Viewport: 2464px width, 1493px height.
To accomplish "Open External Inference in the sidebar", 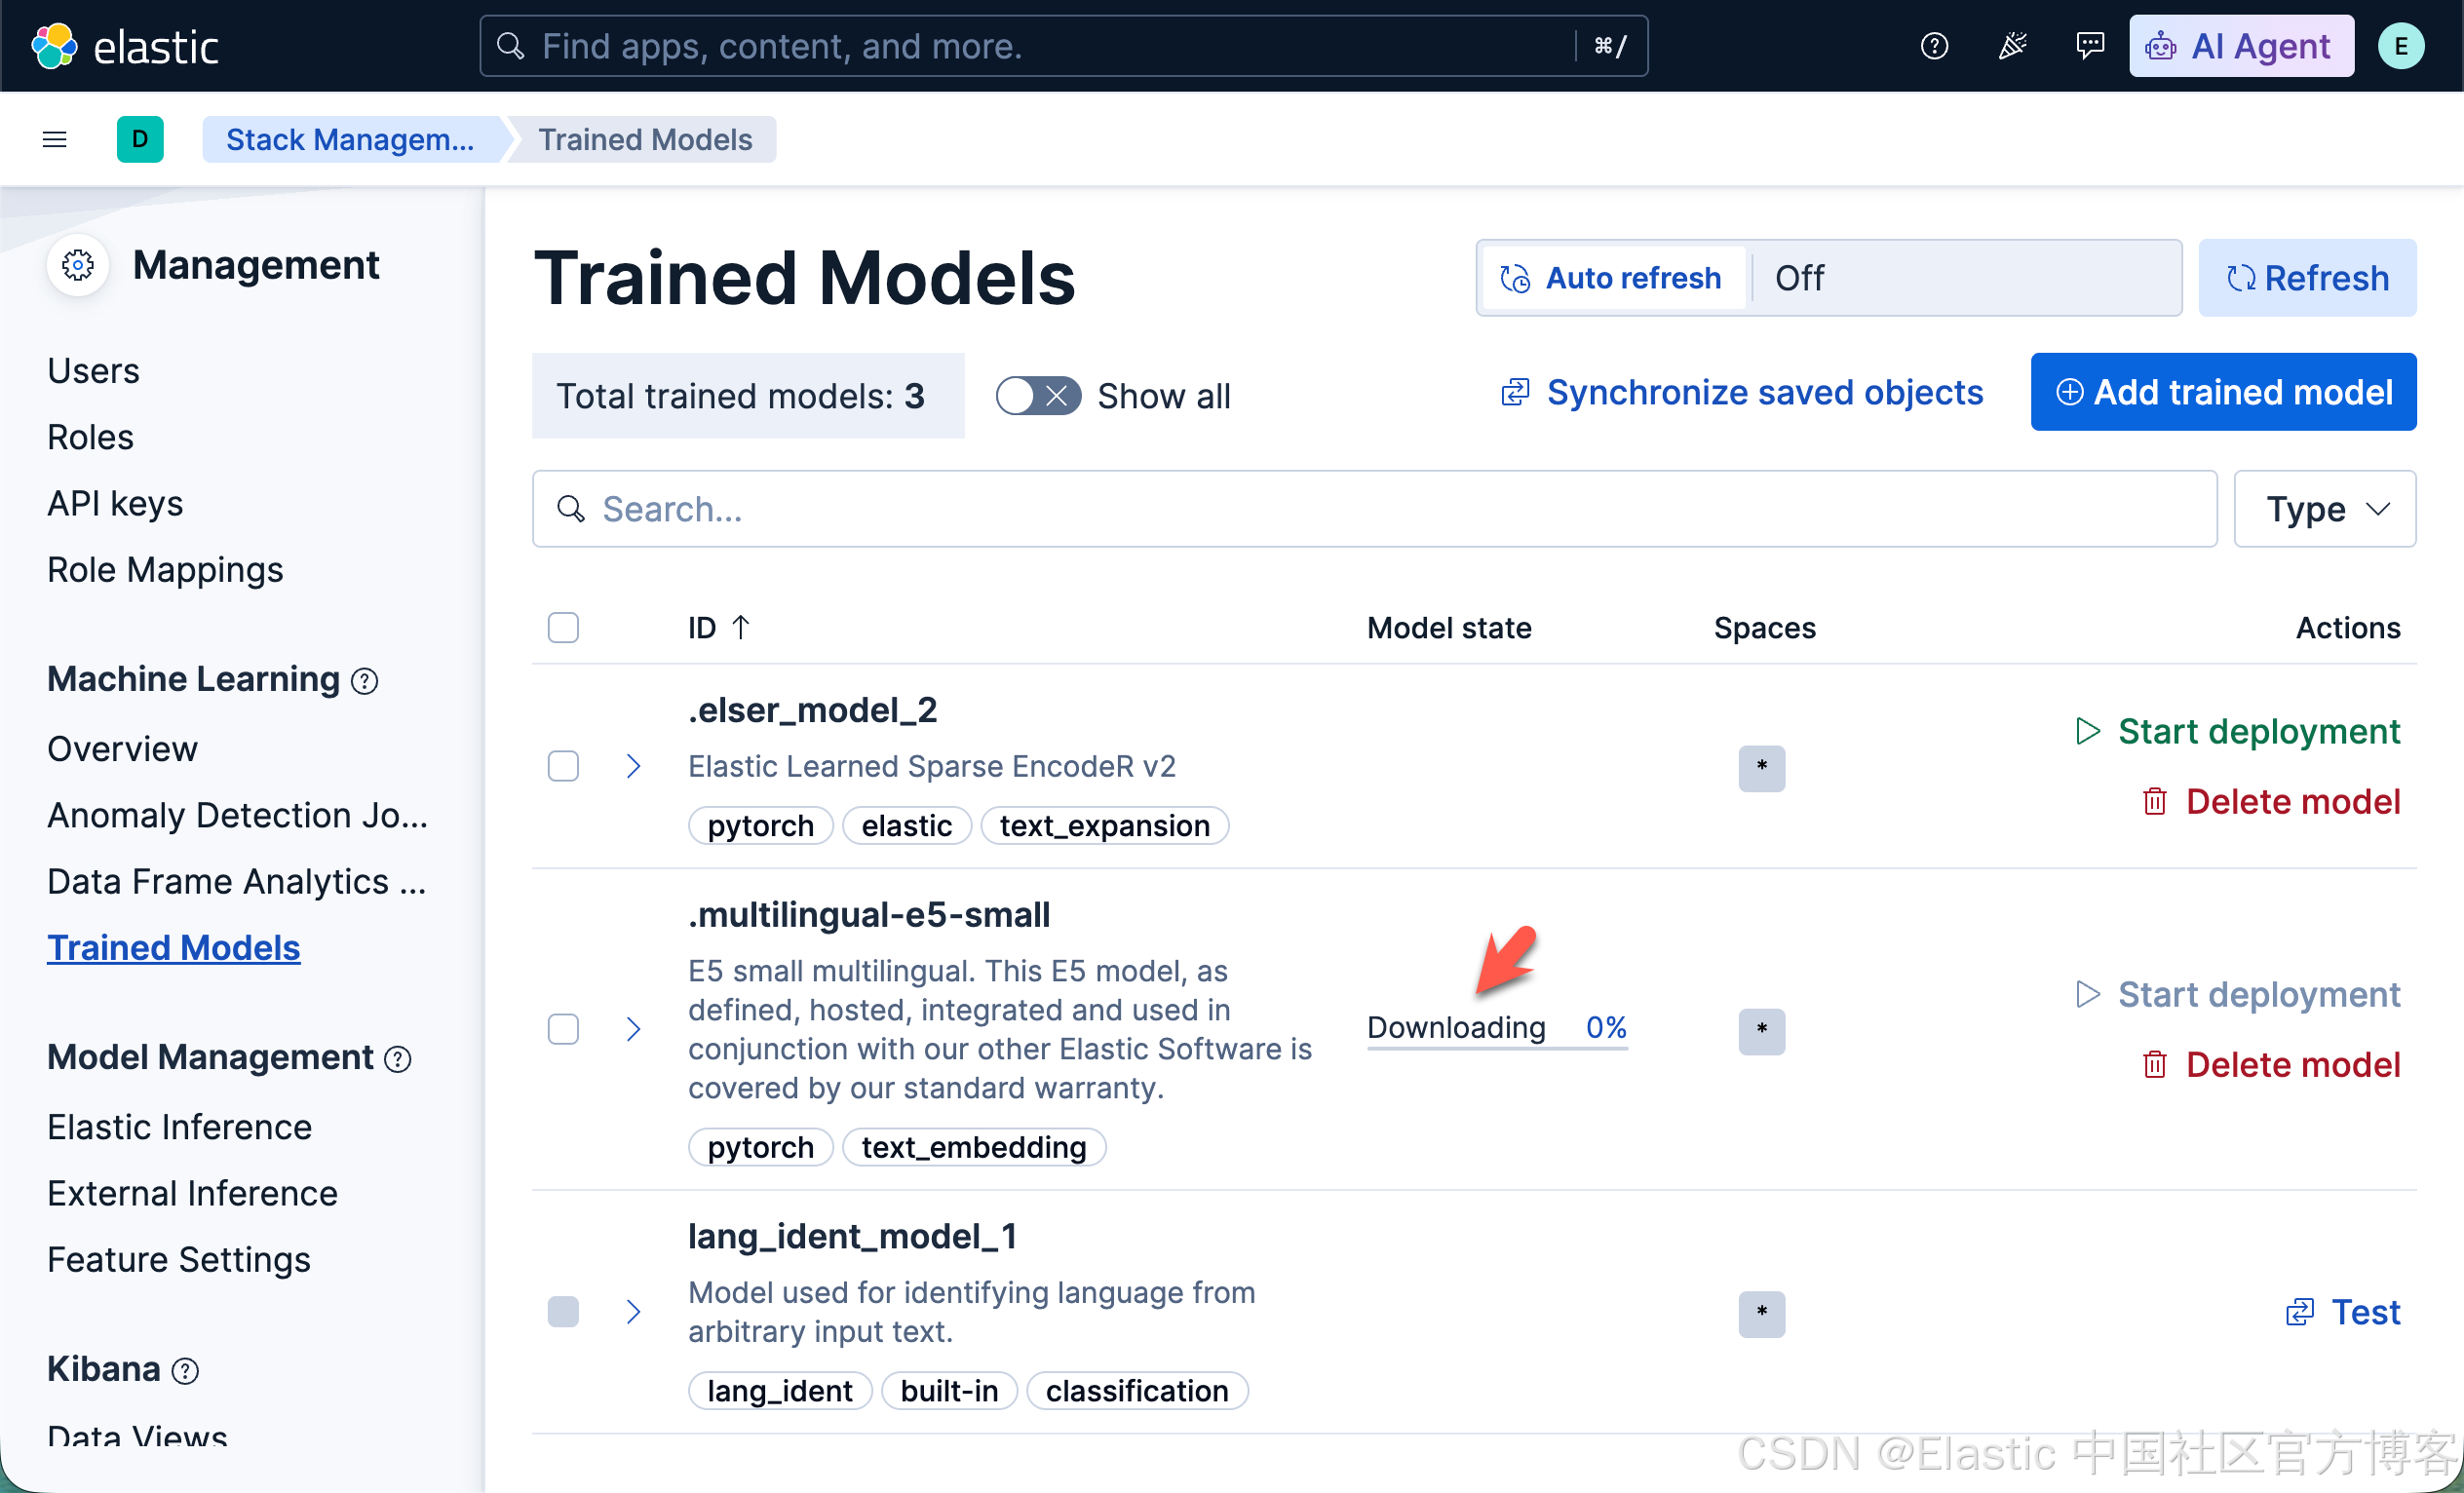I will point(192,1193).
